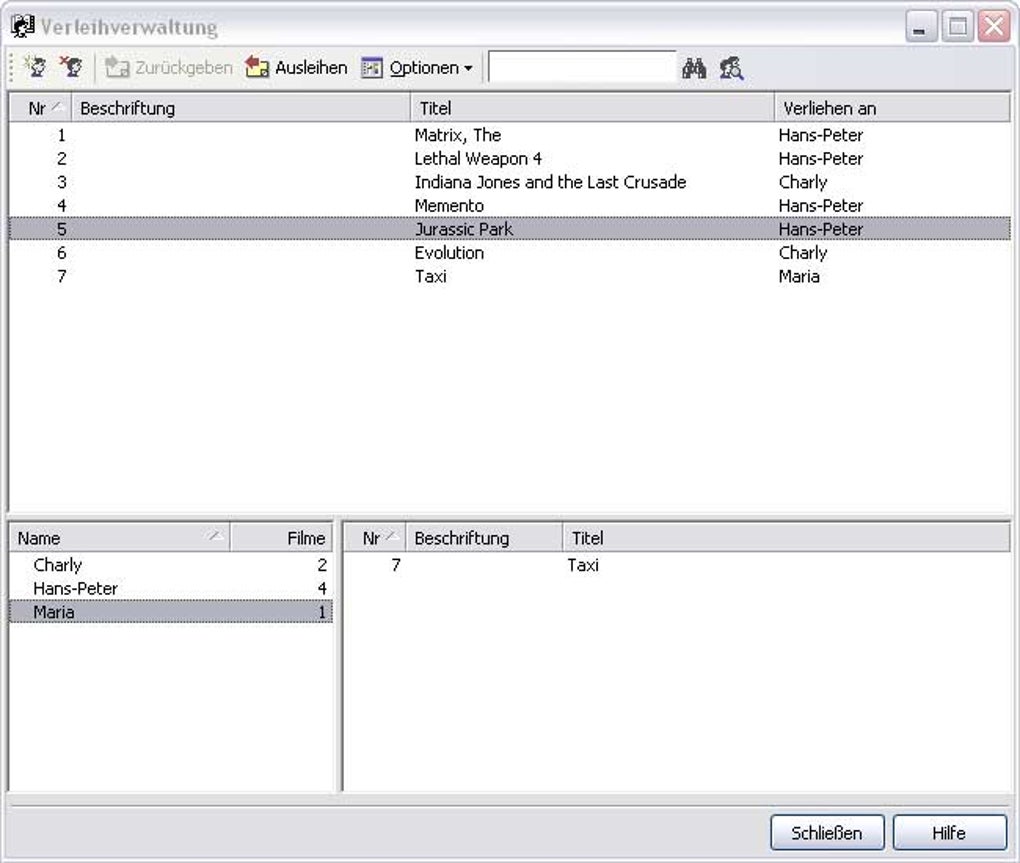The width and height of the screenshot is (1020, 863).
Task: Select Taxi in the bottom-right list
Action: click(x=677, y=564)
